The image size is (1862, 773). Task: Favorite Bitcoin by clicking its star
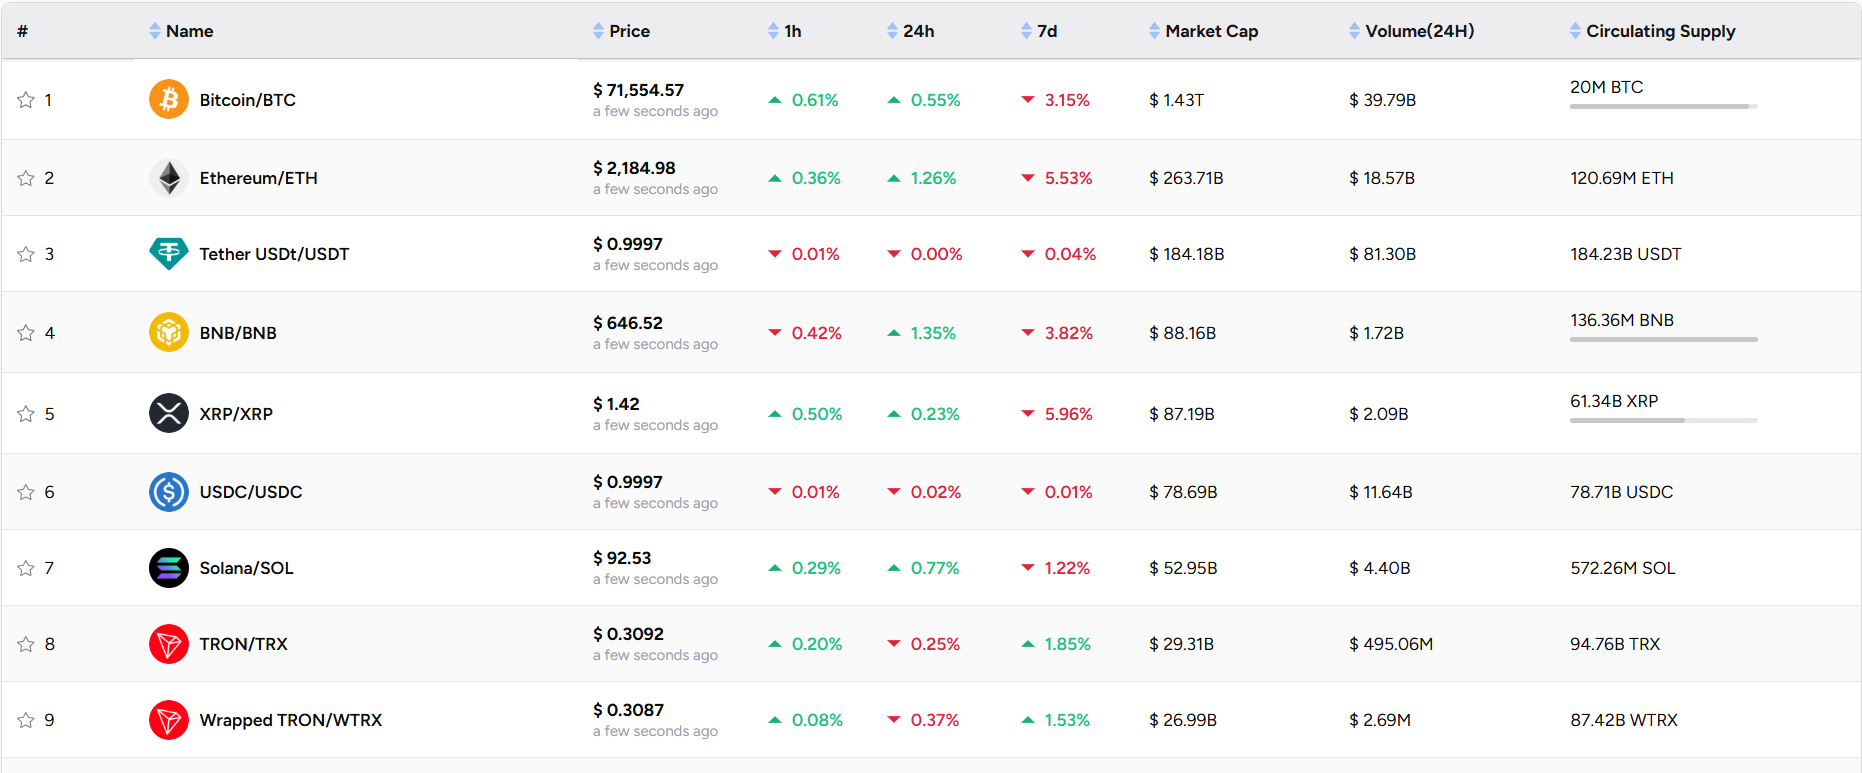coord(25,99)
